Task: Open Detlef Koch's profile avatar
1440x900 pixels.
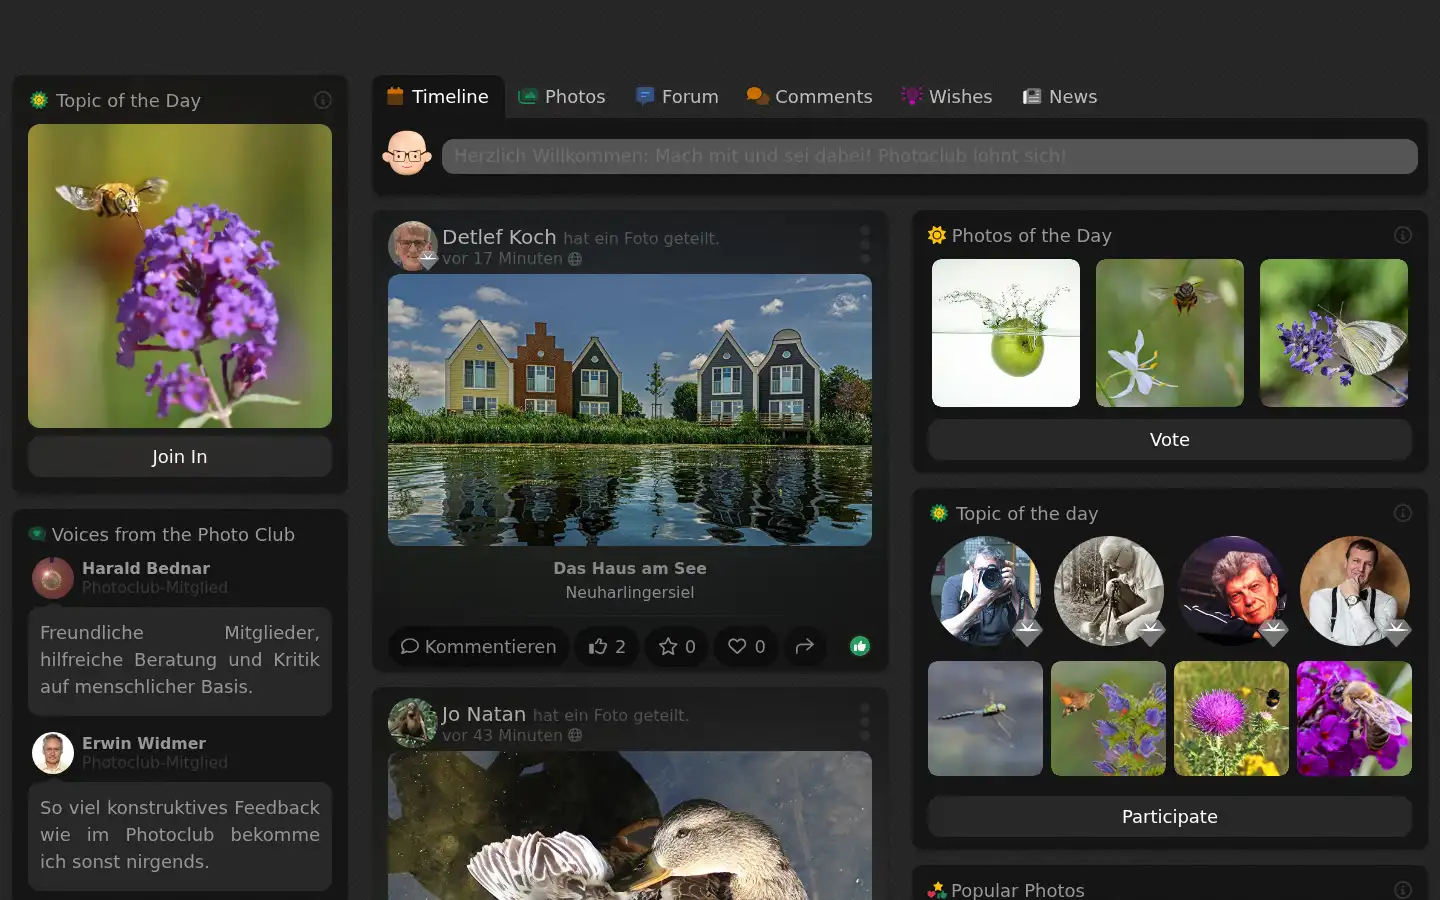Action: coord(413,246)
